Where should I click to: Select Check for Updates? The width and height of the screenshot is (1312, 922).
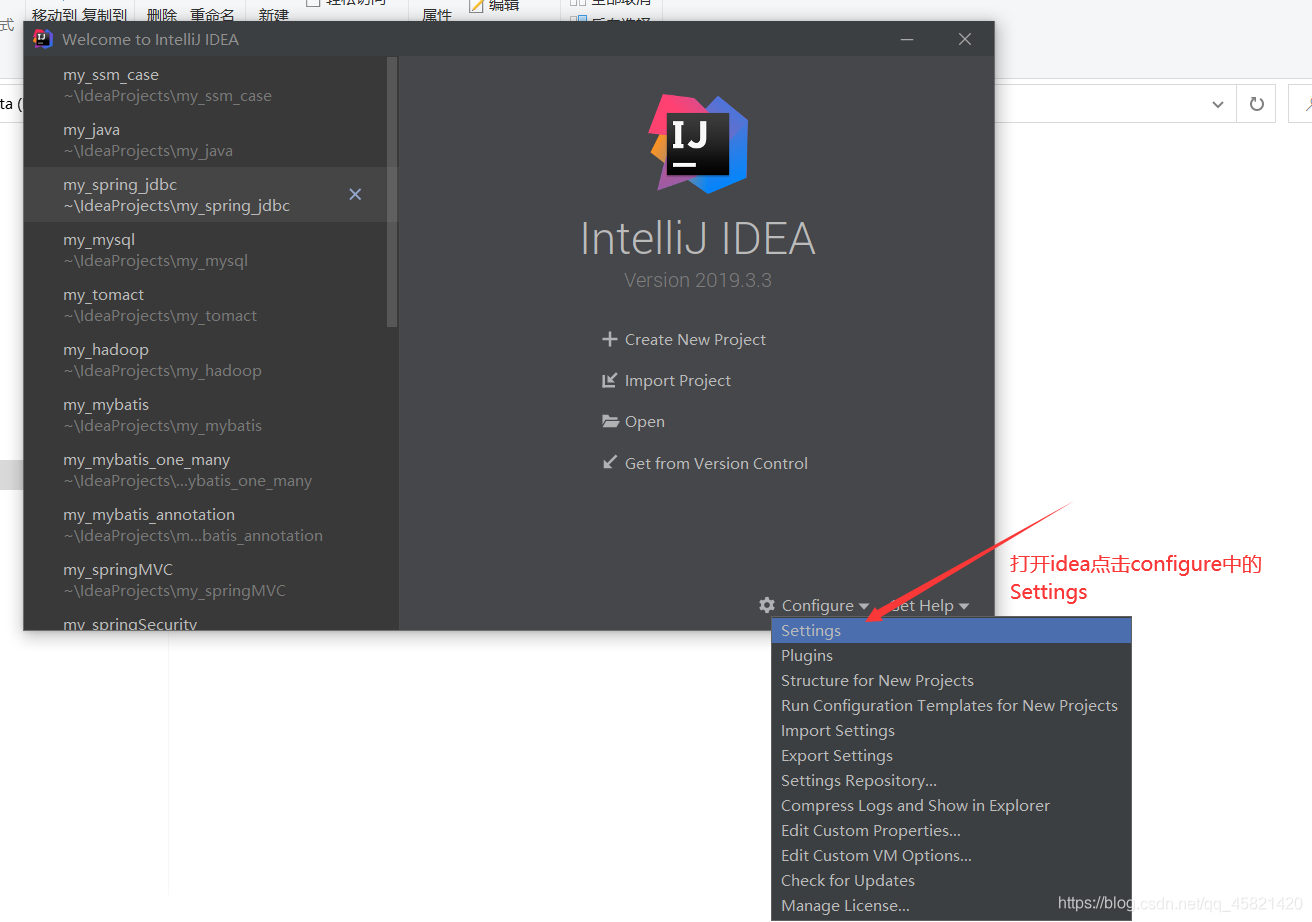(x=951, y=880)
